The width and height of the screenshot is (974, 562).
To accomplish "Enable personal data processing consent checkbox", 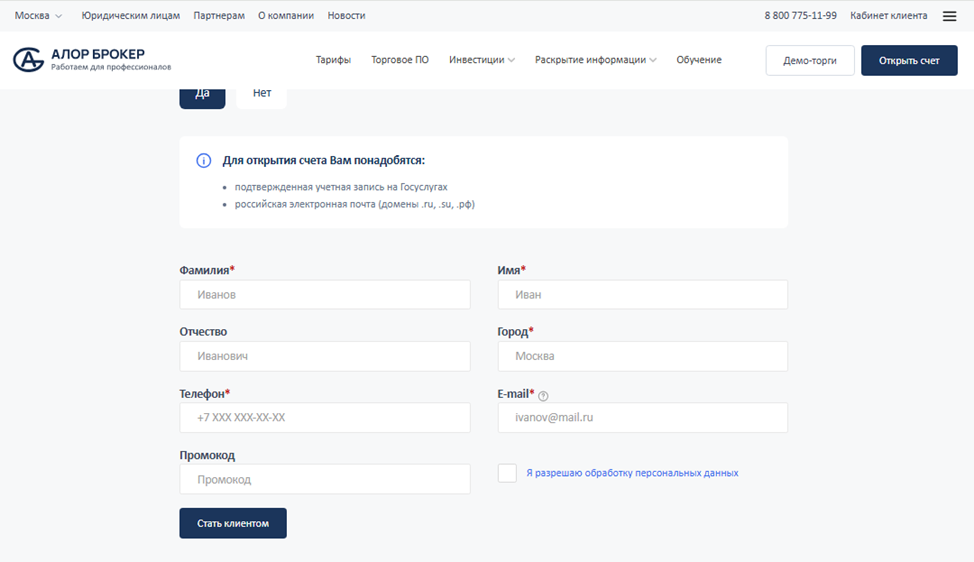I will coord(507,473).
